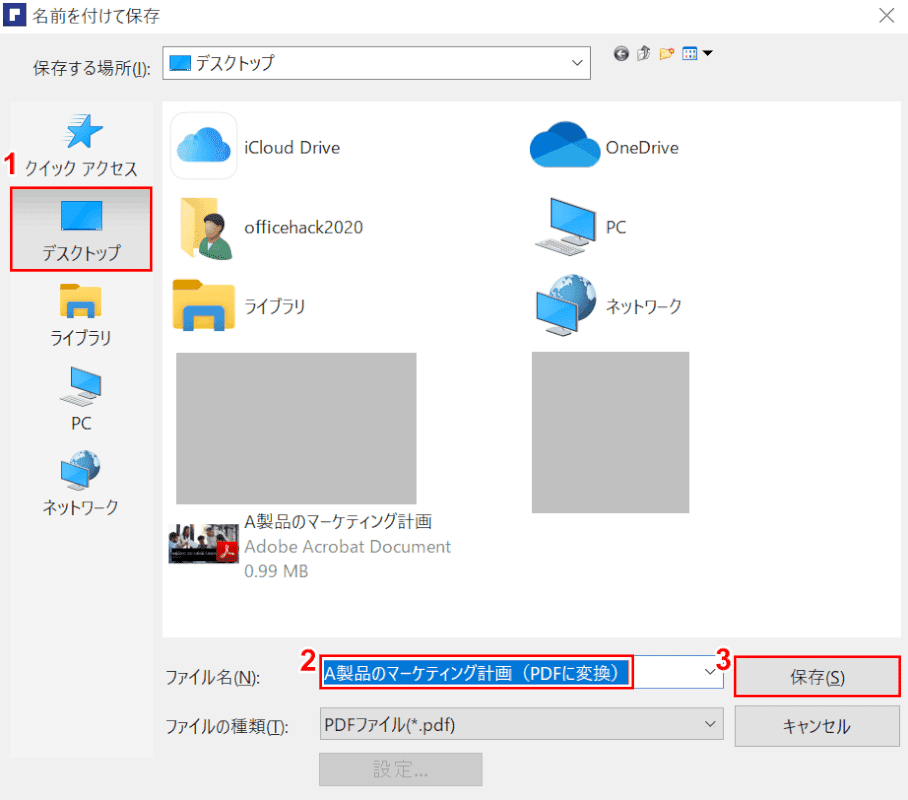Click the iCloud Drive label
Viewport: 908px width, 800px height.
pyautogui.click(x=292, y=148)
